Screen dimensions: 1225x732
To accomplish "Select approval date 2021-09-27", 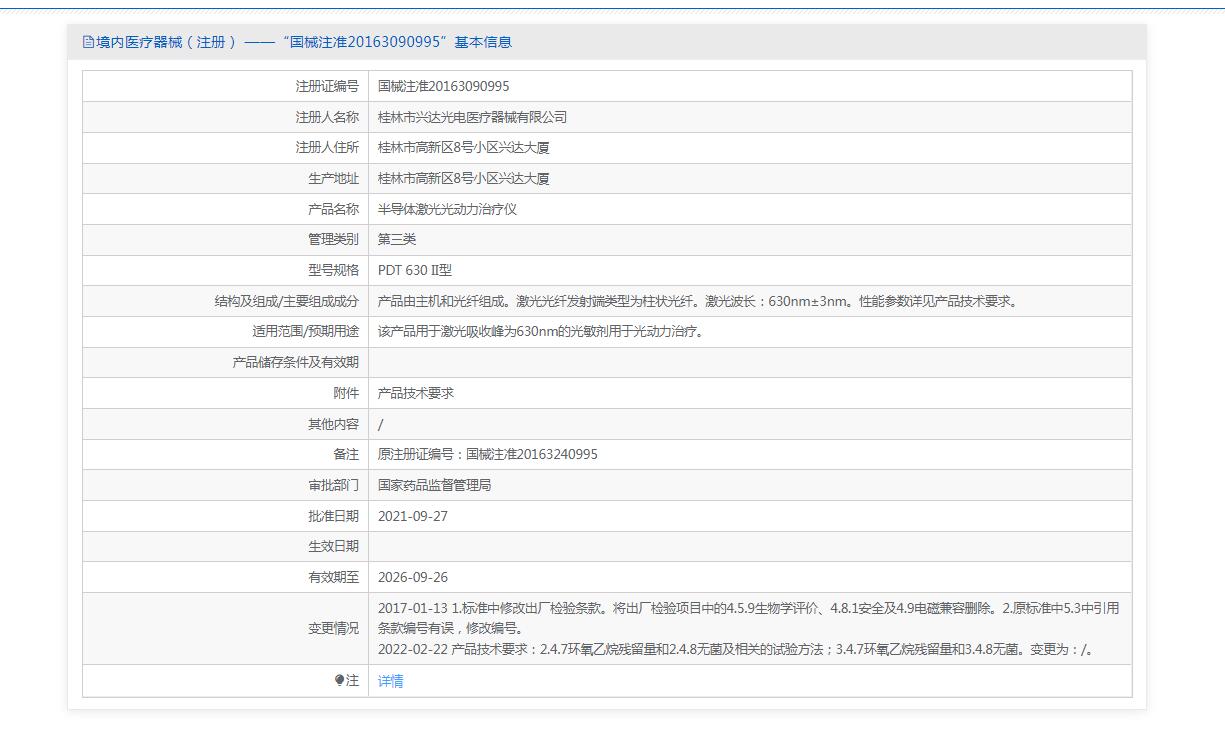I will [x=413, y=516].
